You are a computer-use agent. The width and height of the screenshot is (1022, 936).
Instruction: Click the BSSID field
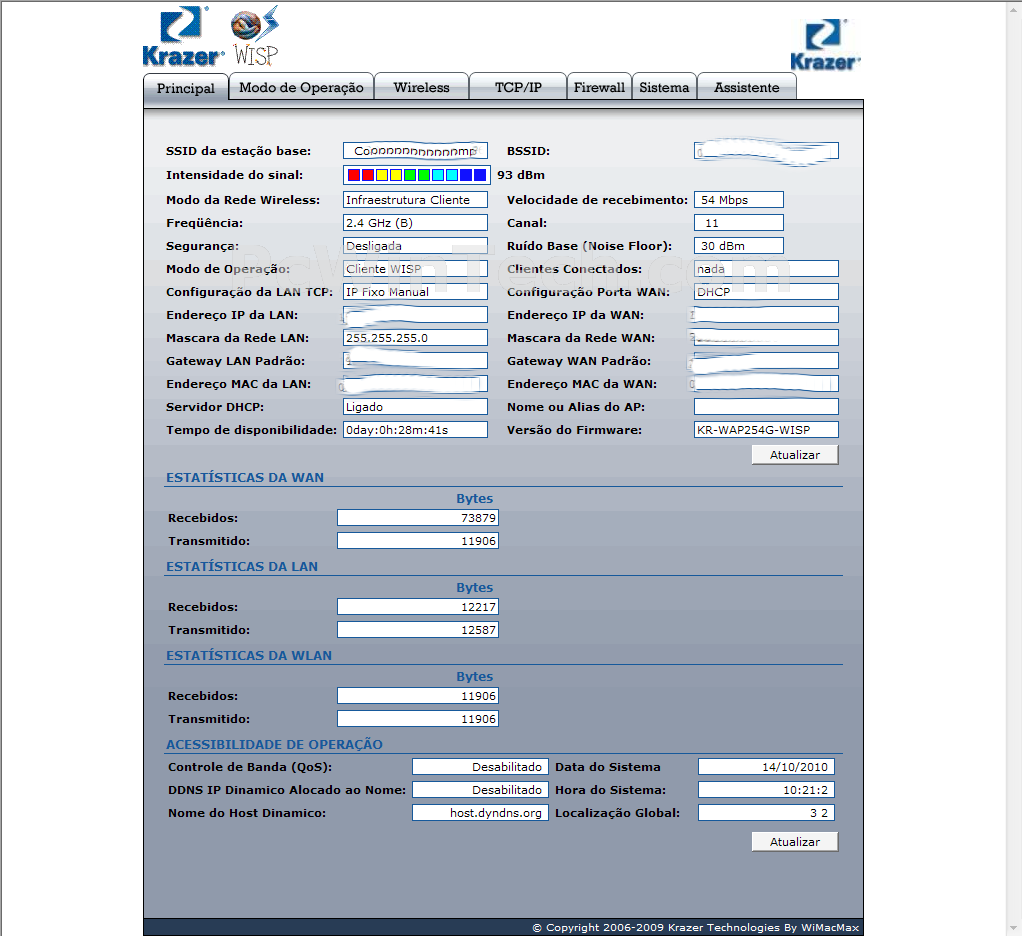point(766,151)
